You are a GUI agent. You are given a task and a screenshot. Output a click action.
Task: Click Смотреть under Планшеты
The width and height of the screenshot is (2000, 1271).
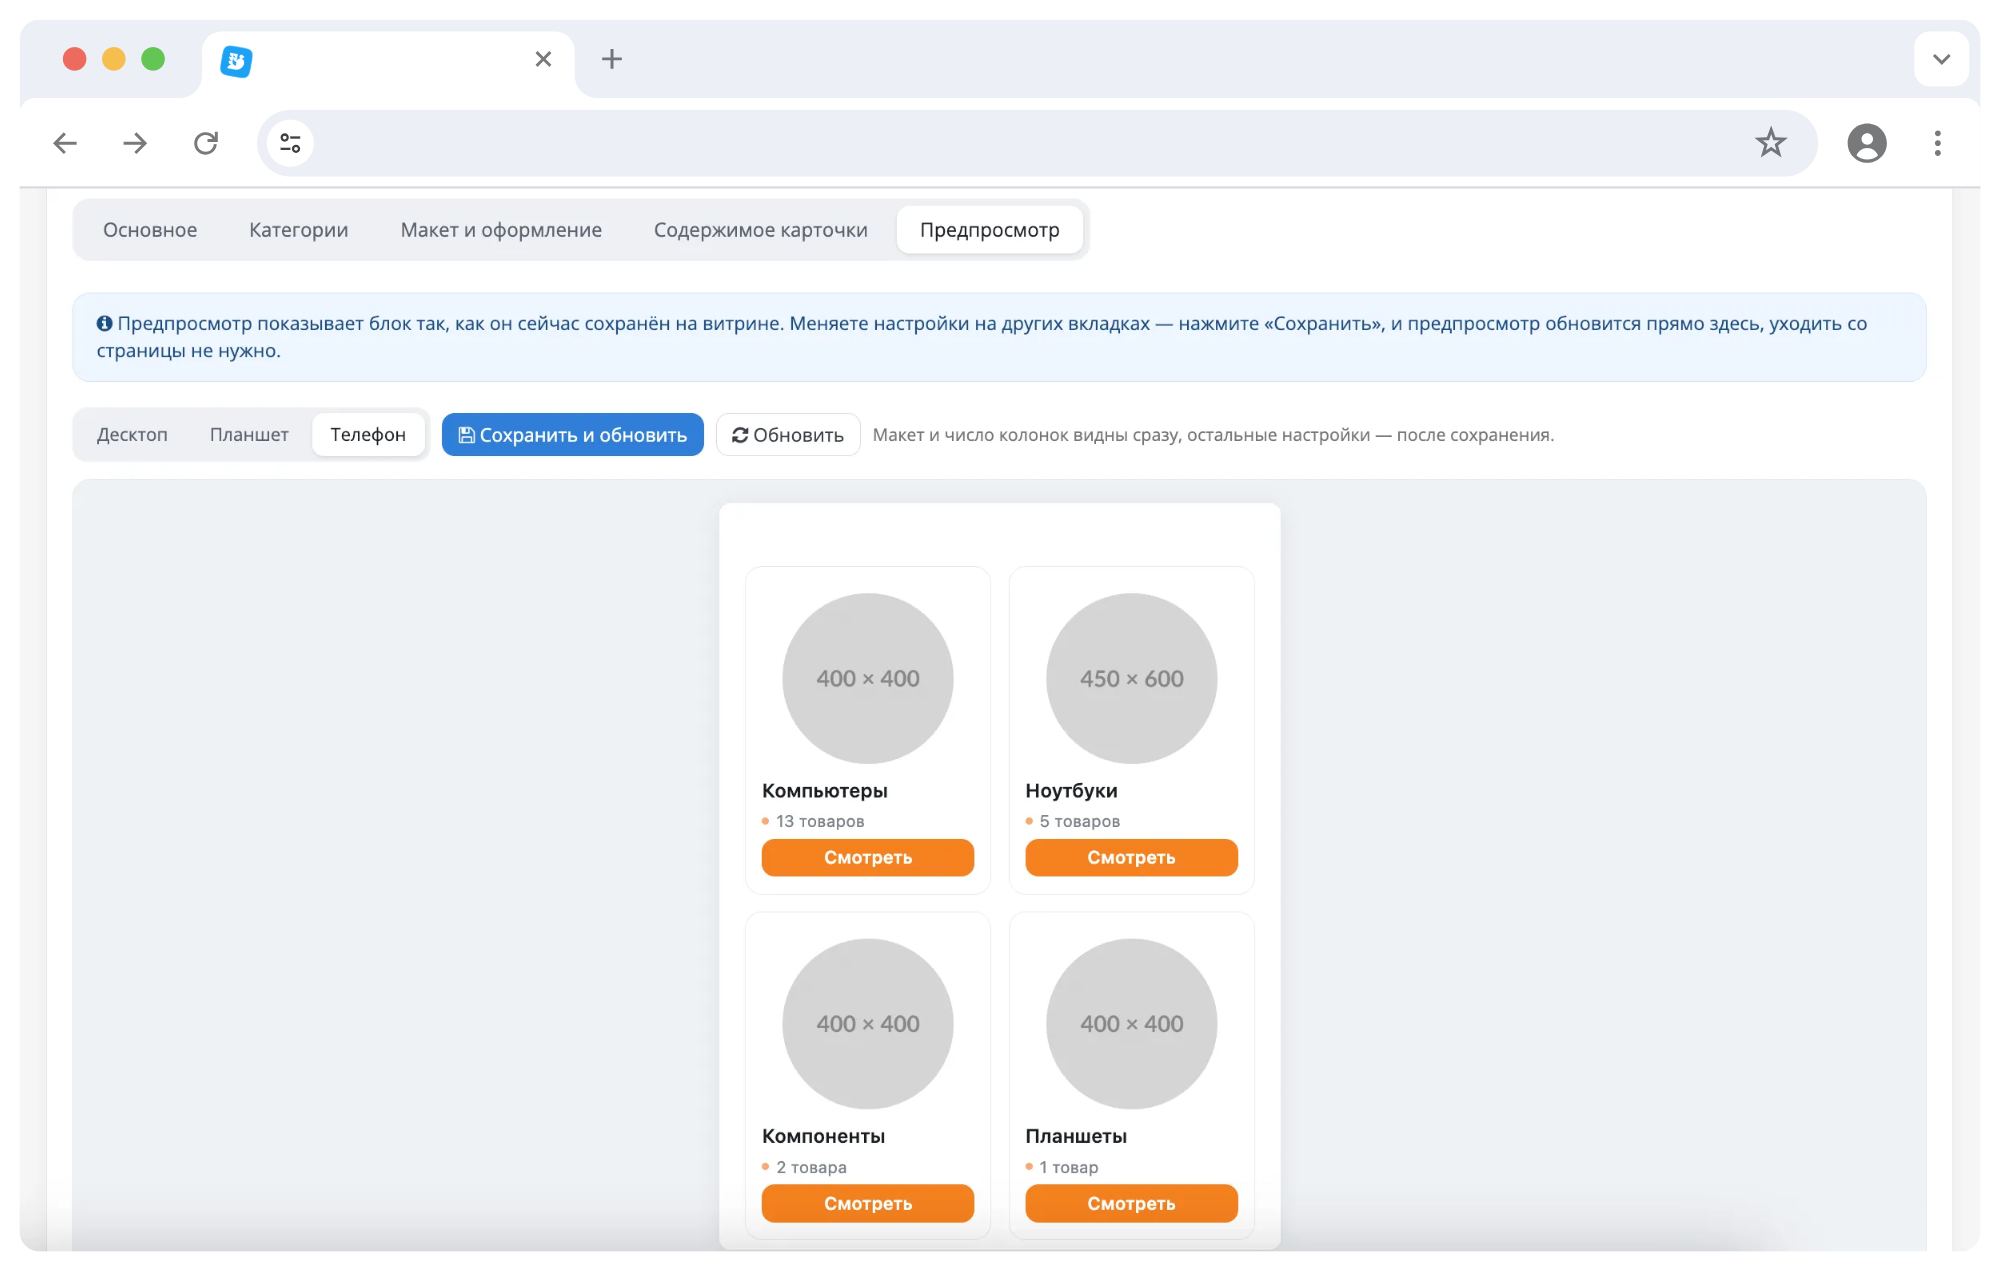pos(1131,1204)
